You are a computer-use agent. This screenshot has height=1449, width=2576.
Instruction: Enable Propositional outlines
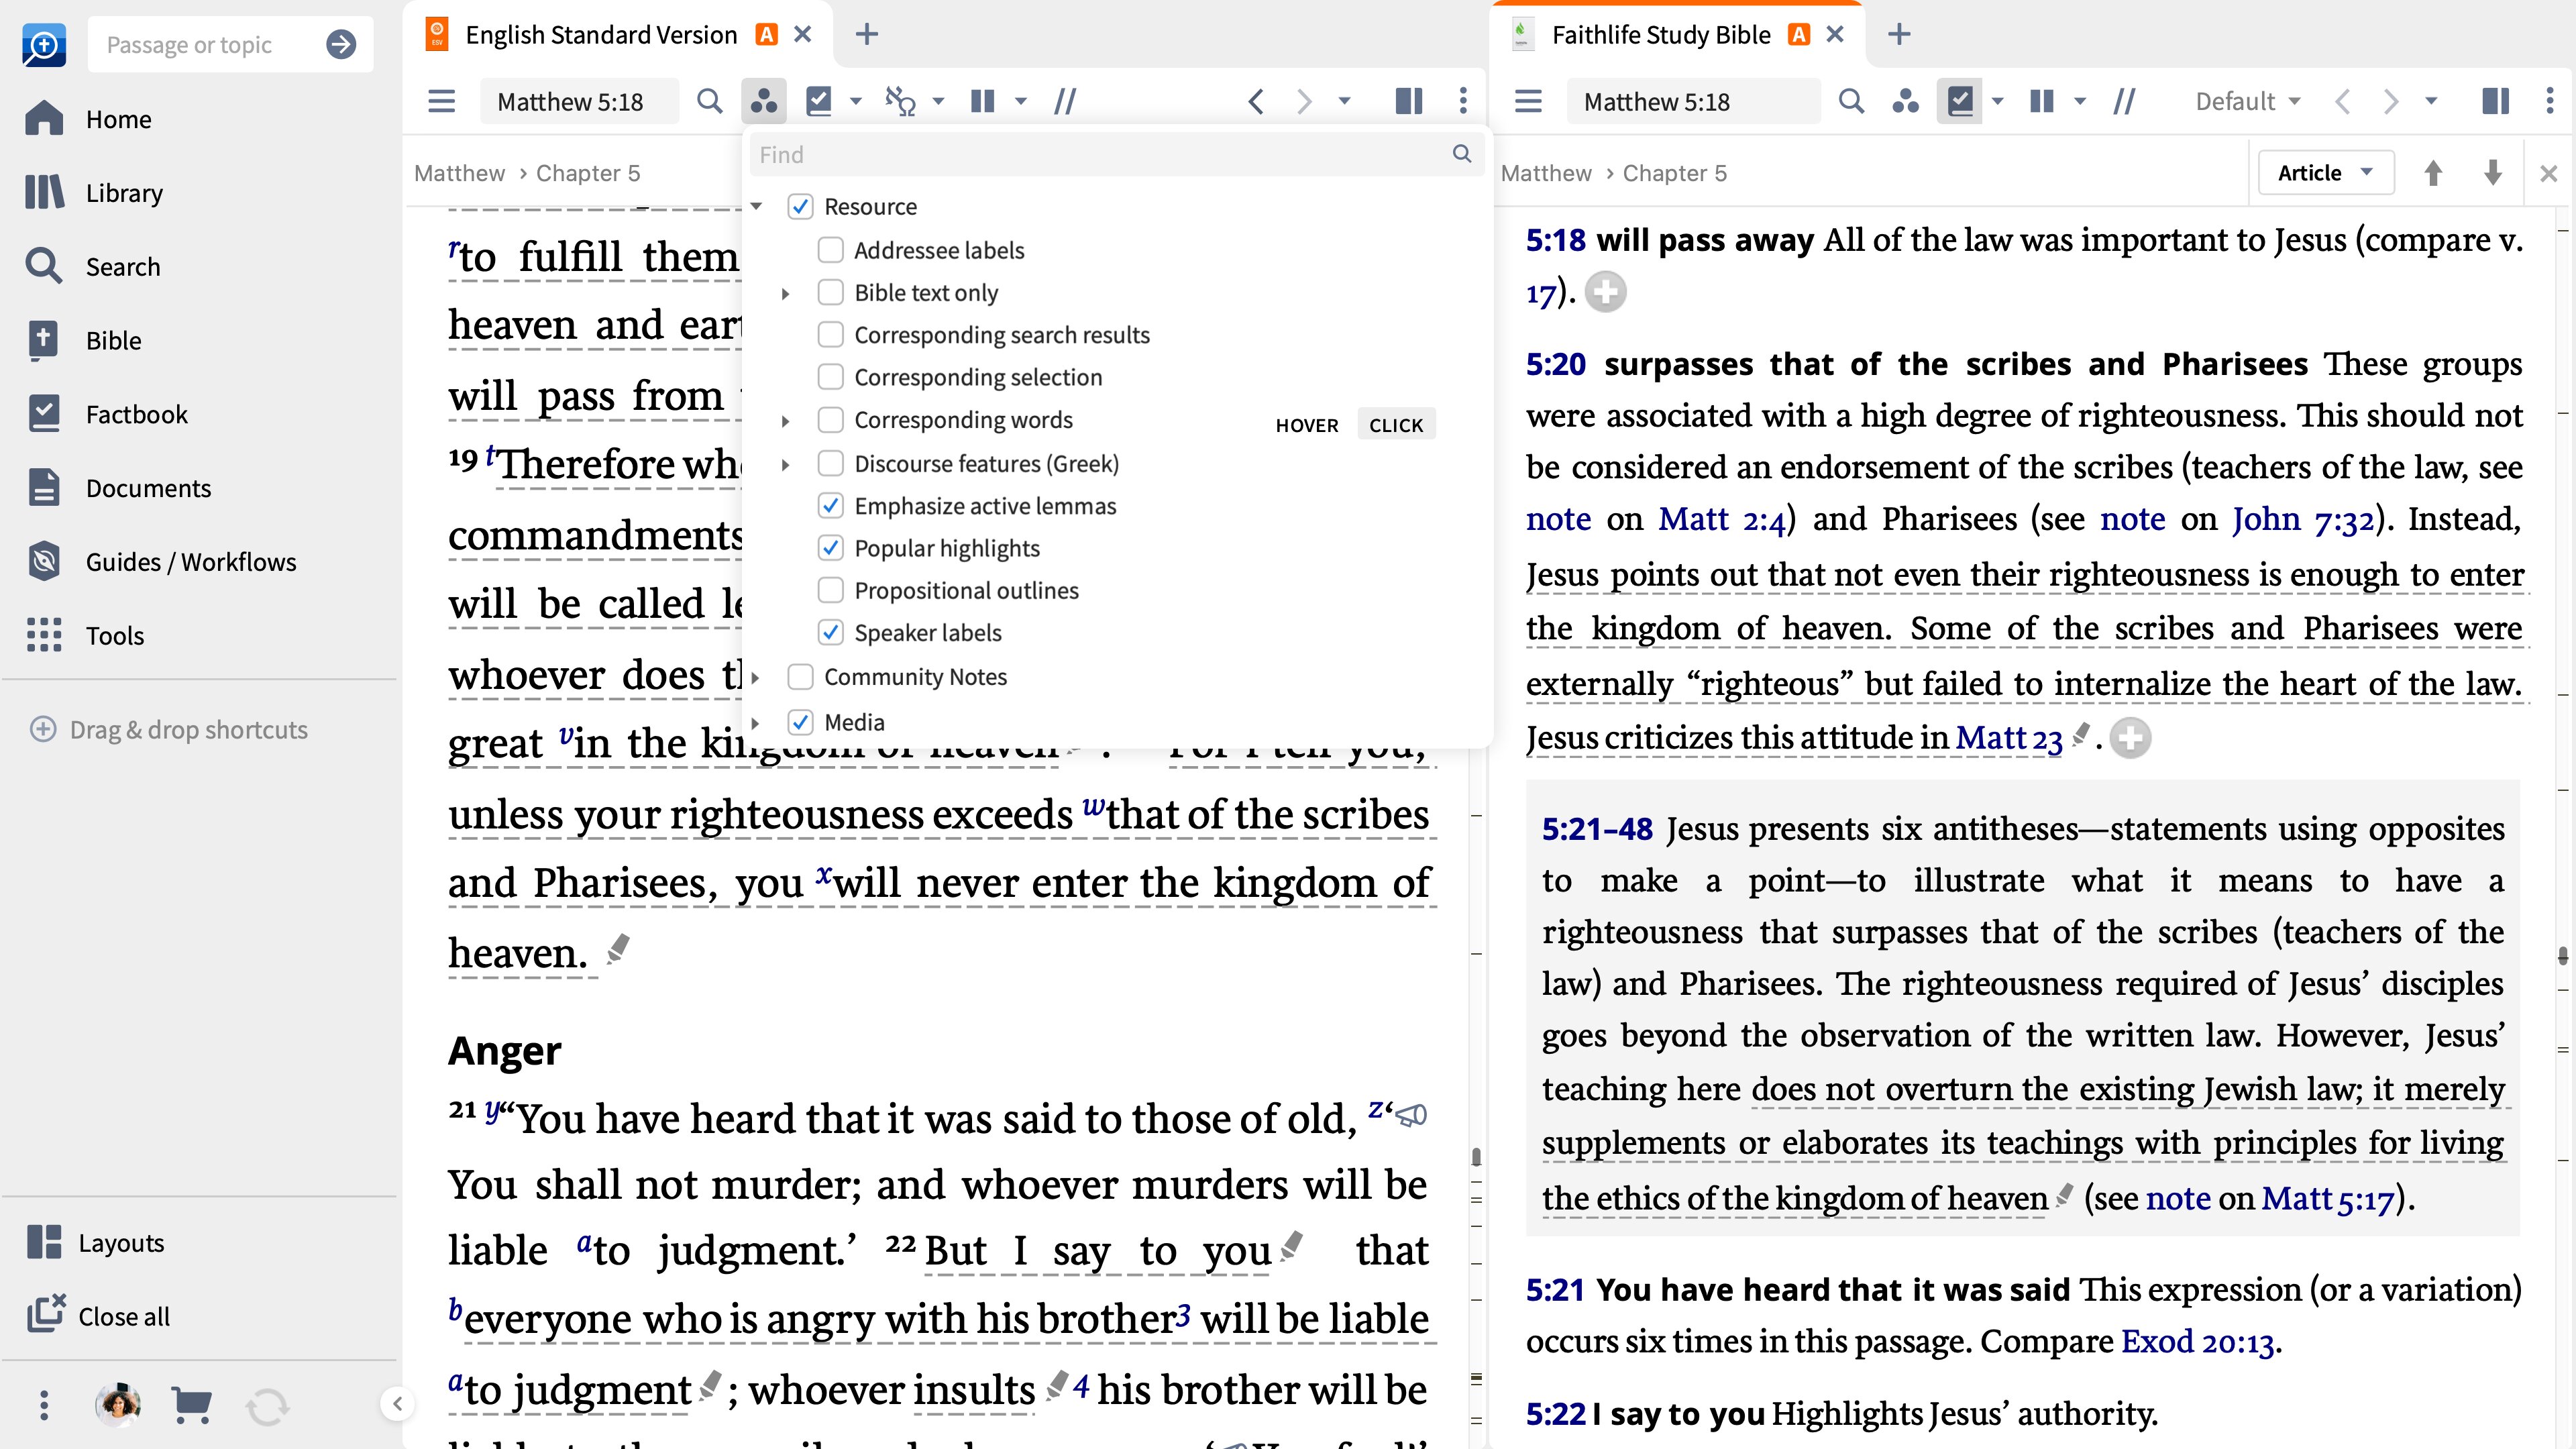coord(830,591)
